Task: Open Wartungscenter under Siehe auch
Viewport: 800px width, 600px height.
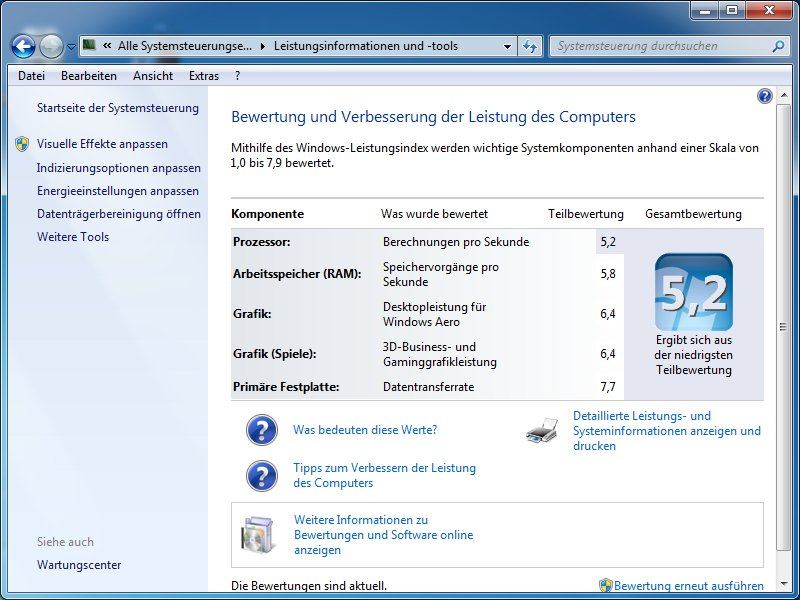Action: click(79, 565)
